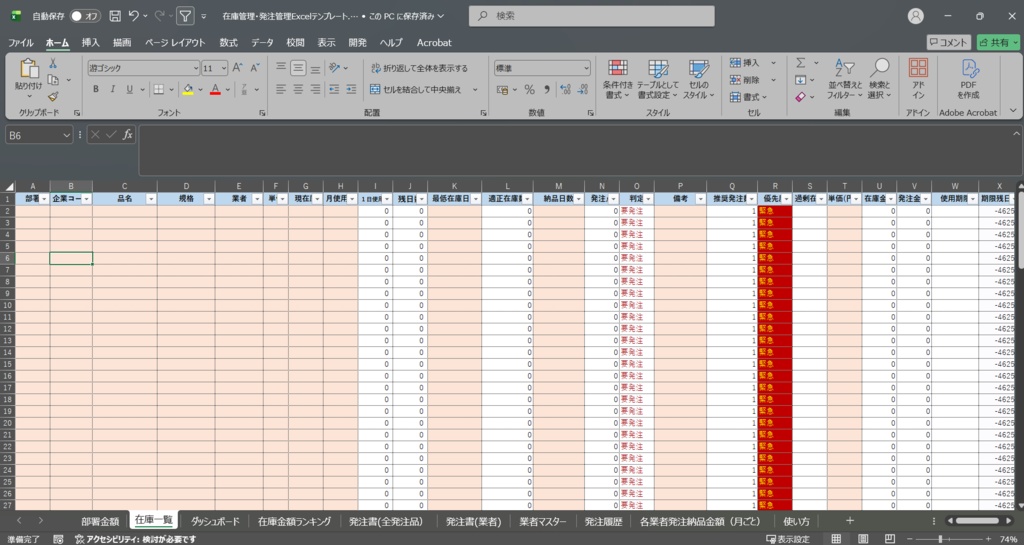Viewport: 1024px width, 545px height.
Task: Click セルを結合して中央揃え merge button
Action: [x=415, y=89]
